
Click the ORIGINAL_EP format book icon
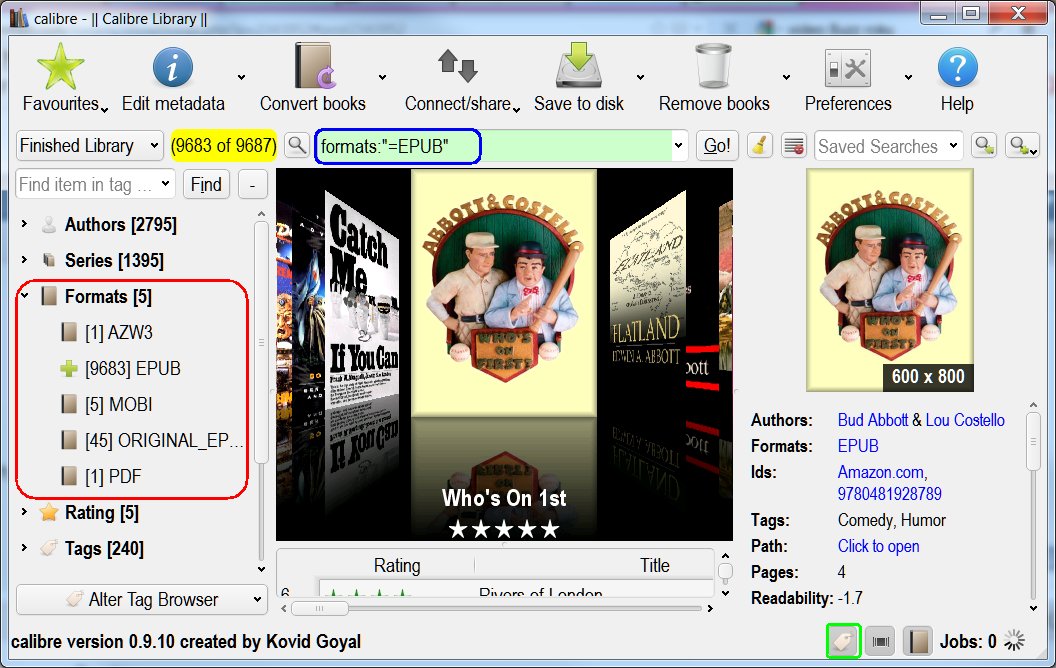[x=69, y=440]
